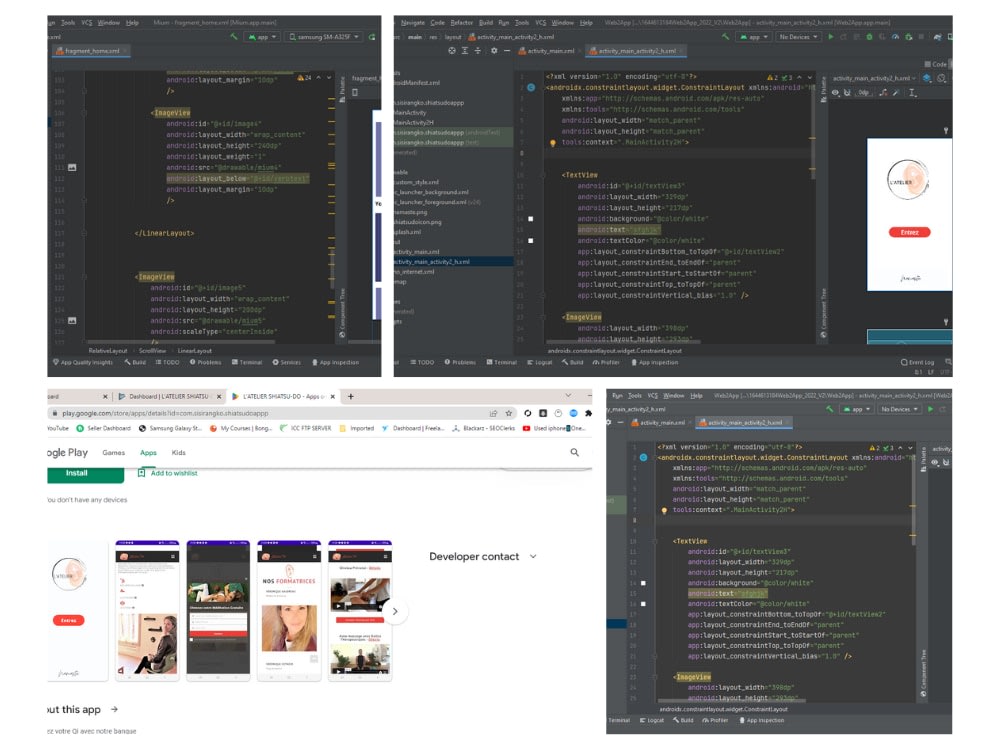Expand the Component Tree side panel
Viewport: 1000px width, 750px height.
(822, 310)
